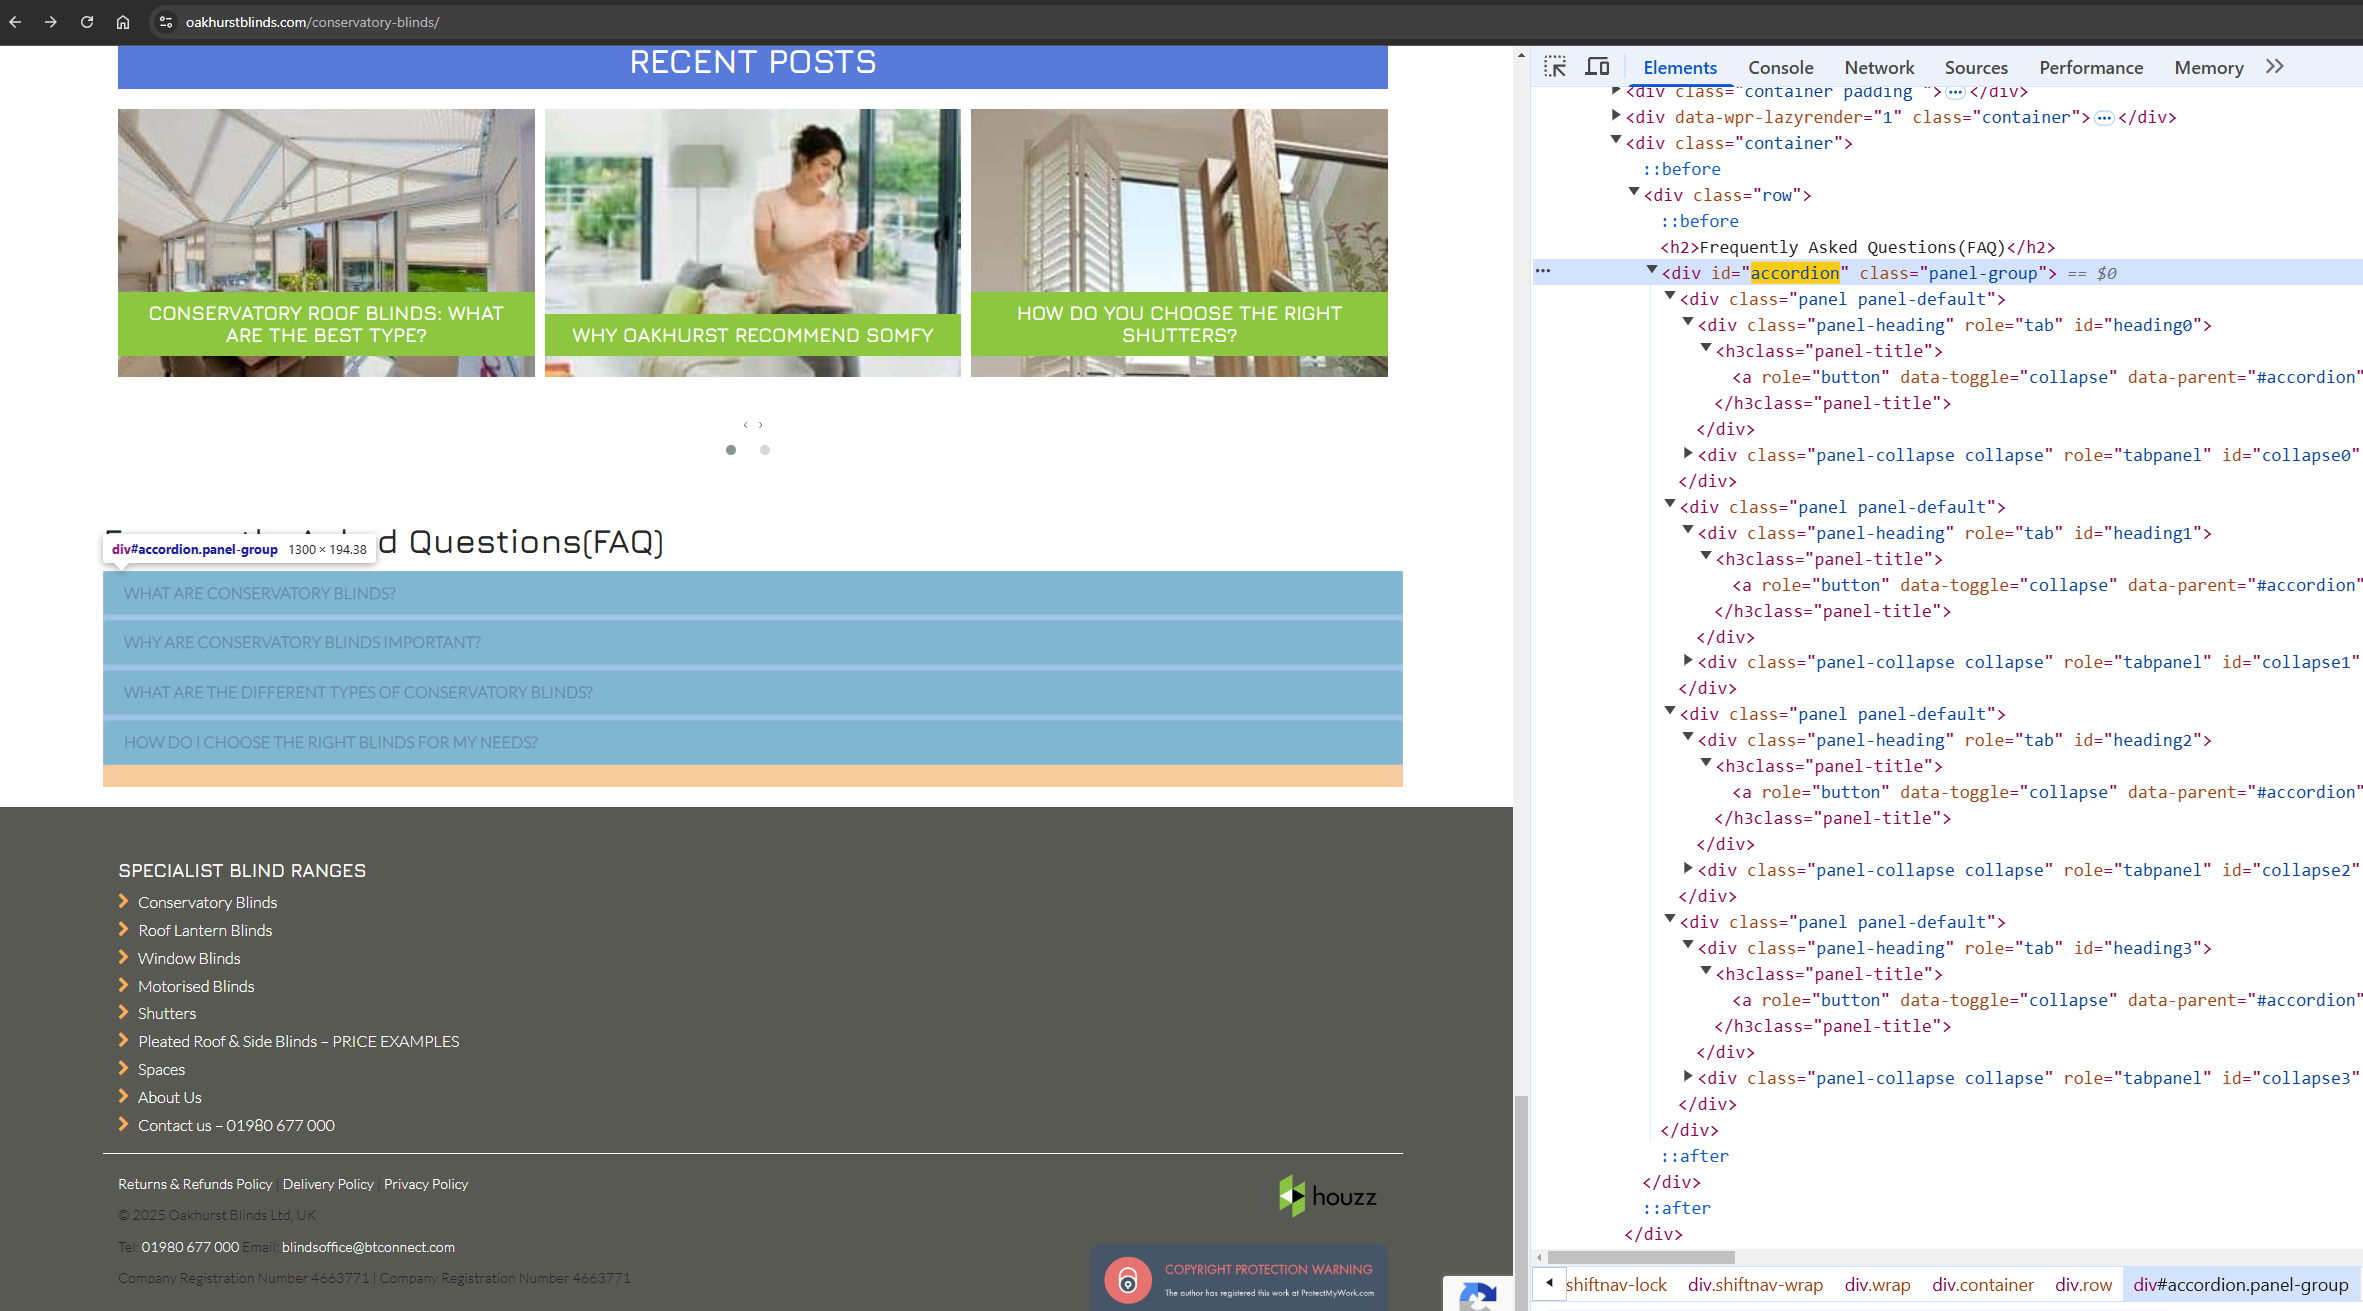Expand 'How do I choose the right blinds' FAQ
Viewport: 2363px width, 1311px height.
pos(753,742)
